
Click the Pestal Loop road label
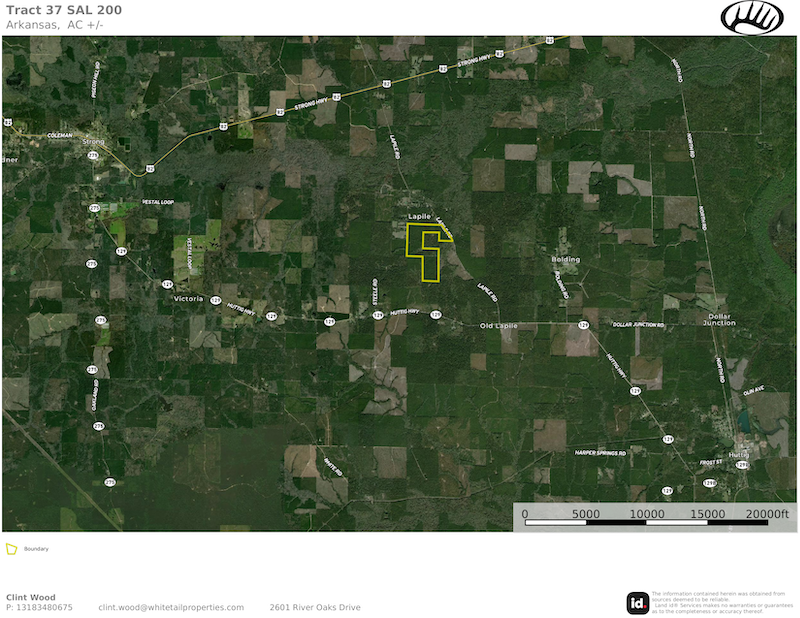tap(158, 201)
